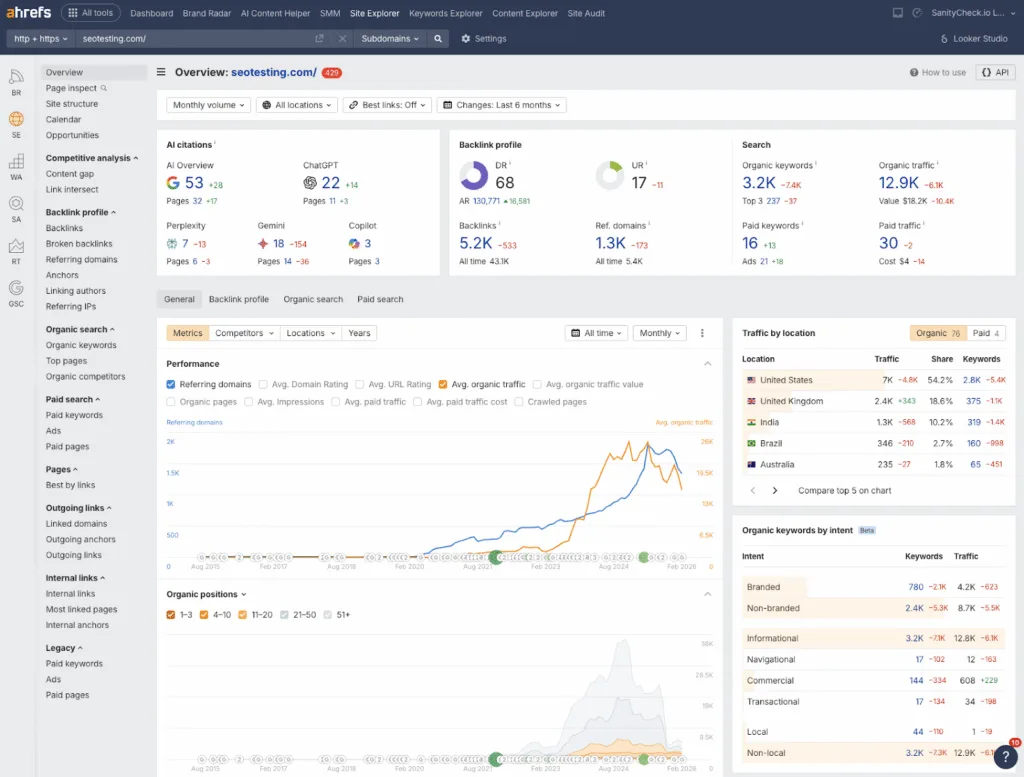Open the Compare top 5 on chart link
Image resolution: width=1024 pixels, height=777 pixels.
click(847, 490)
